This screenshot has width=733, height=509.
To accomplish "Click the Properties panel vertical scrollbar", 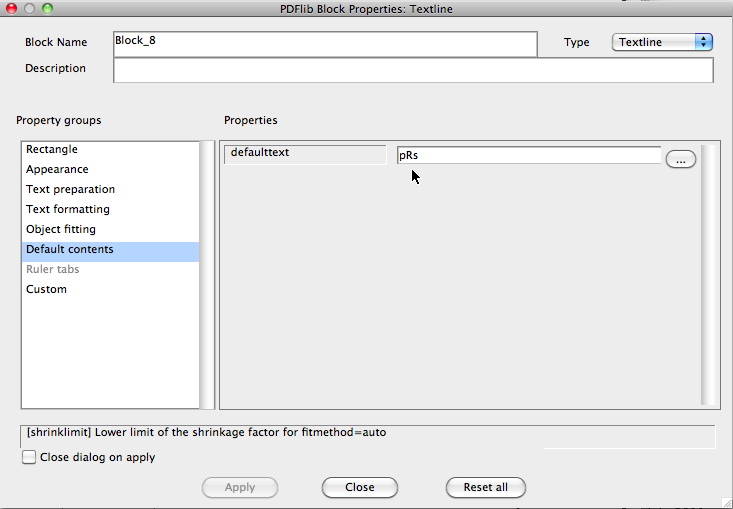I will coord(708,275).
